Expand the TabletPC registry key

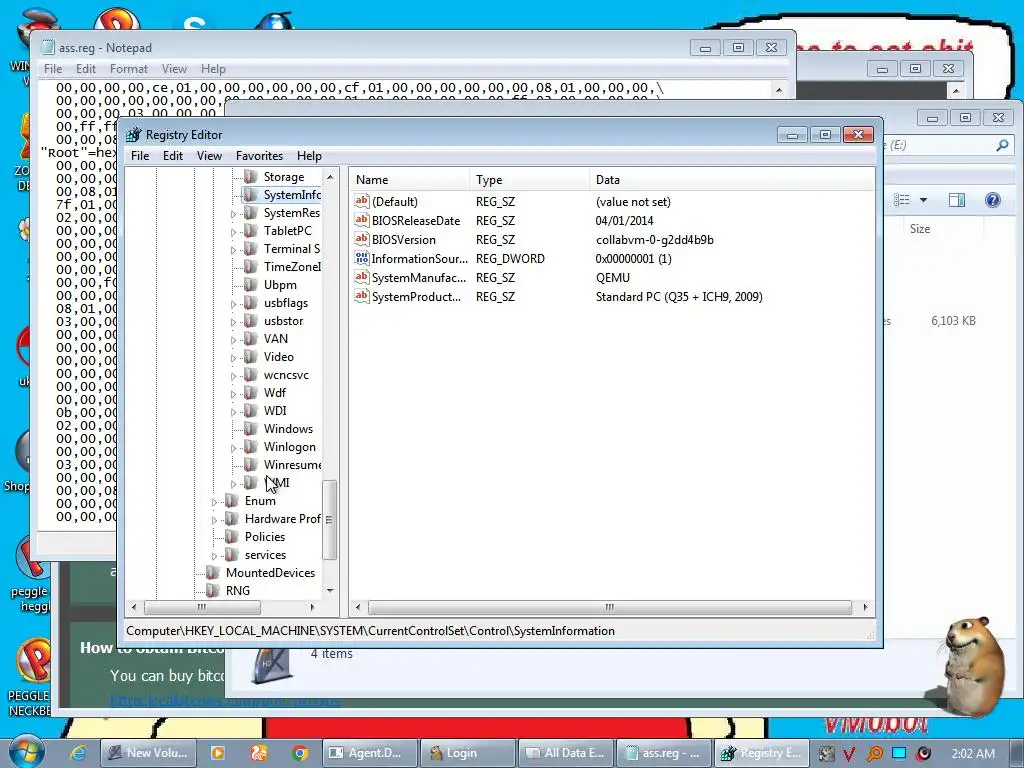[x=233, y=231]
